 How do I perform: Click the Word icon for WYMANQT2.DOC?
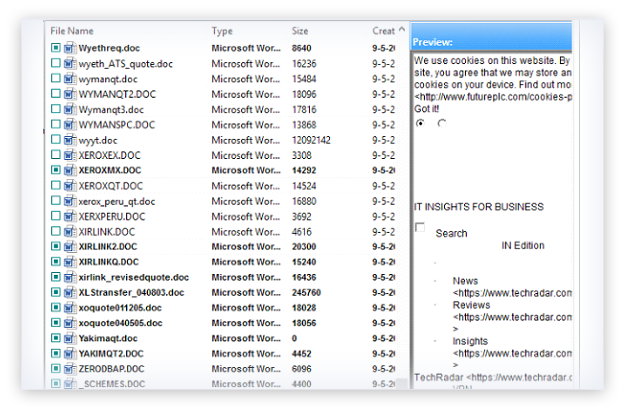coord(69,94)
